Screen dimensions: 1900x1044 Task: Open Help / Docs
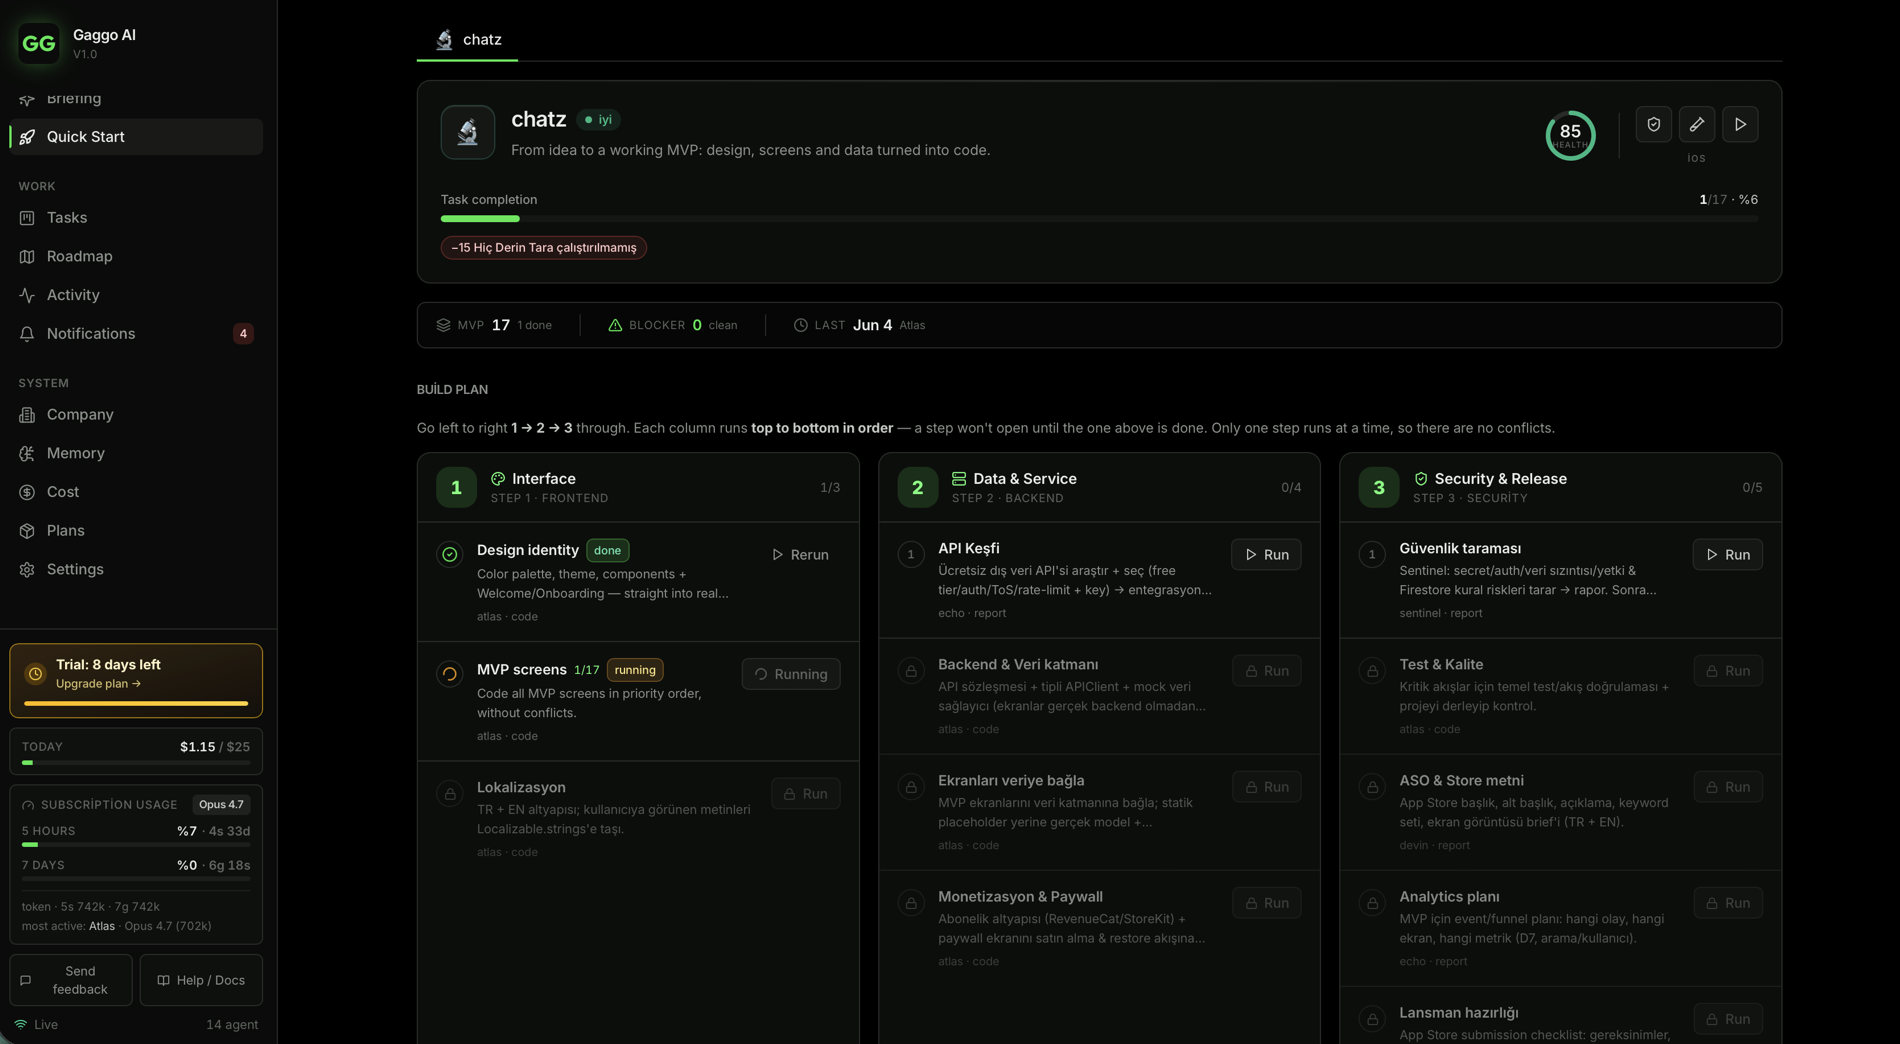click(201, 980)
